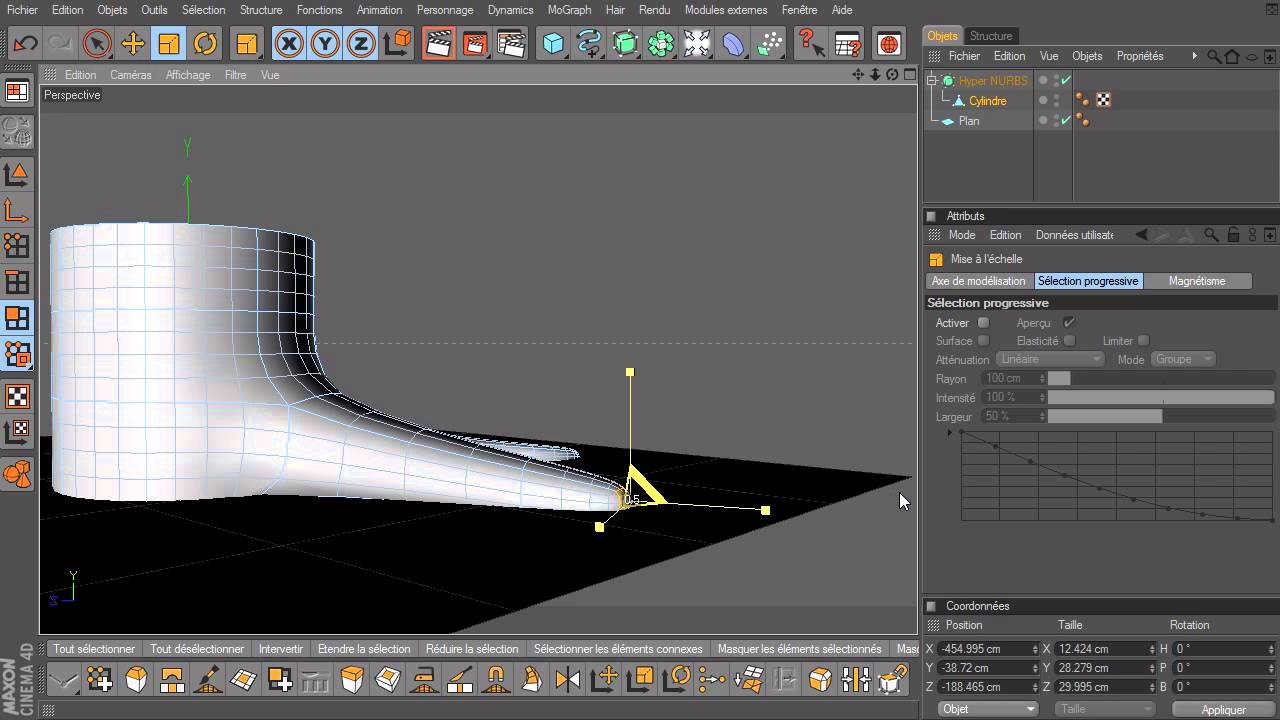Open the spline pen tools icon
Image resolution: width=1280 pixels, height=720 pixels.
point(589,43)
